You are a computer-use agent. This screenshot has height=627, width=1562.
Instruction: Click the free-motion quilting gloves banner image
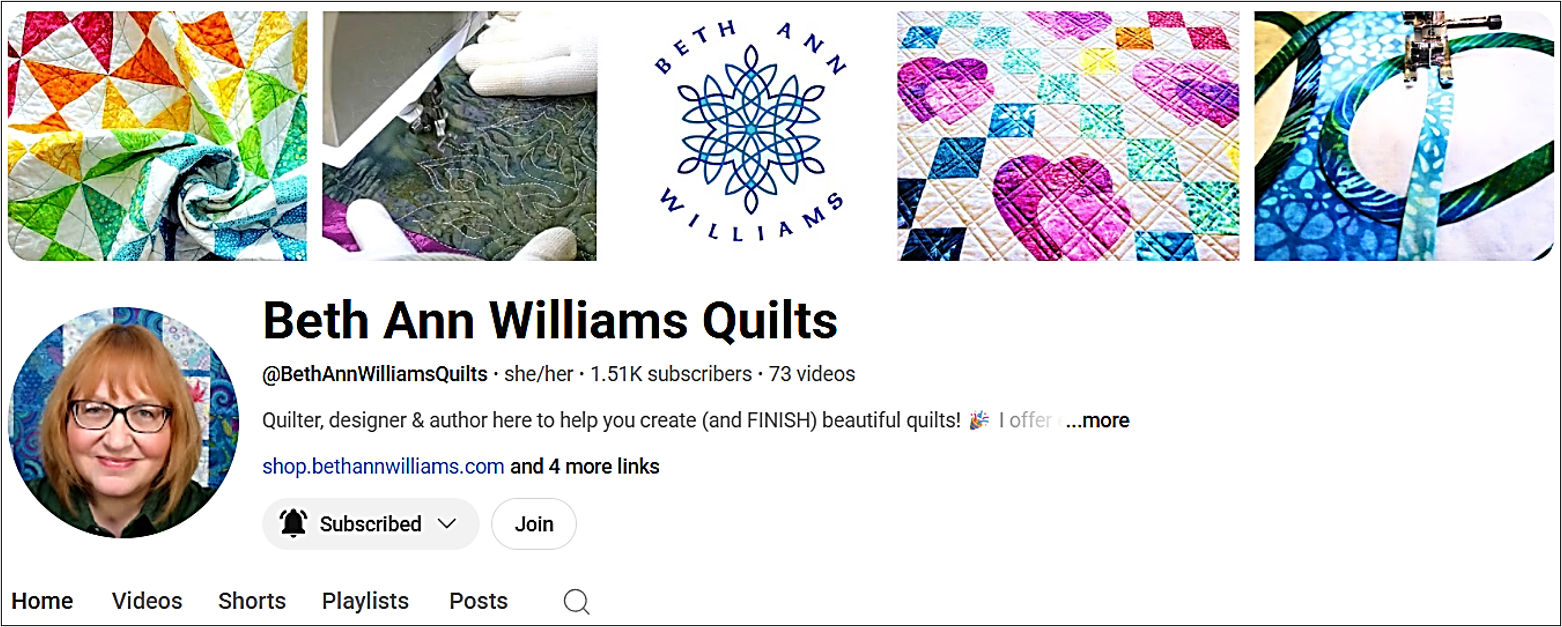[459, 136]
